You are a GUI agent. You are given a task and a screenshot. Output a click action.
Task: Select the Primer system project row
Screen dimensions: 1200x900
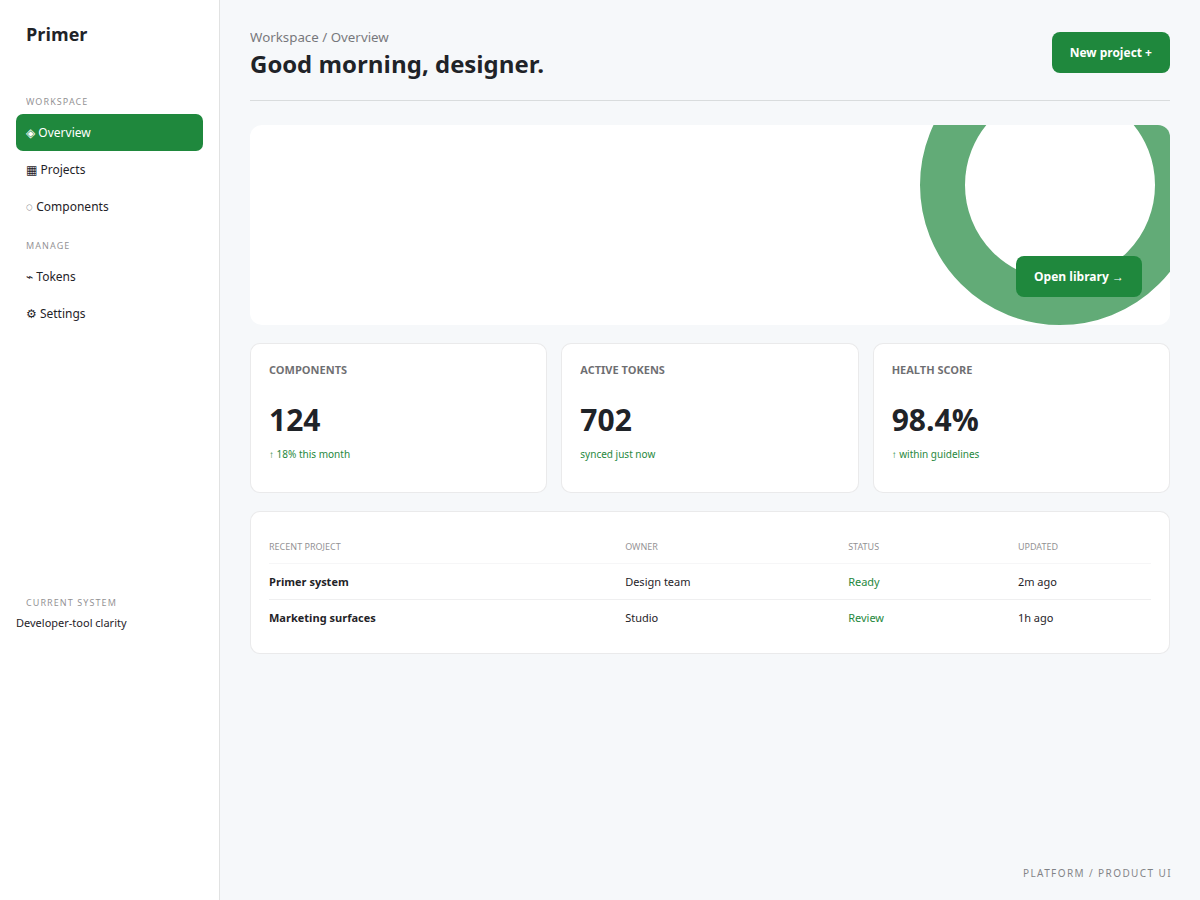[x=710, y=582]
